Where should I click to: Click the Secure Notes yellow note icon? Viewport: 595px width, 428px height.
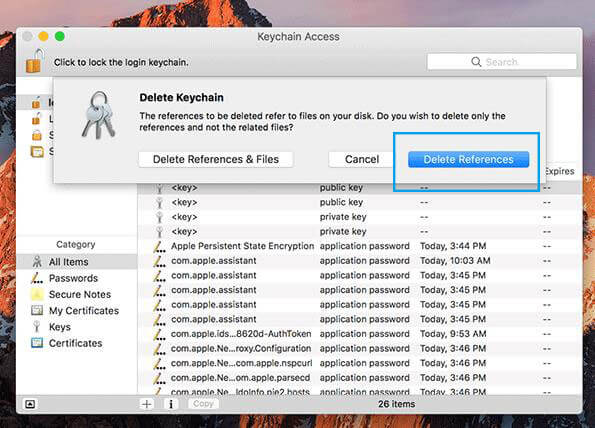tap(37, 294)
